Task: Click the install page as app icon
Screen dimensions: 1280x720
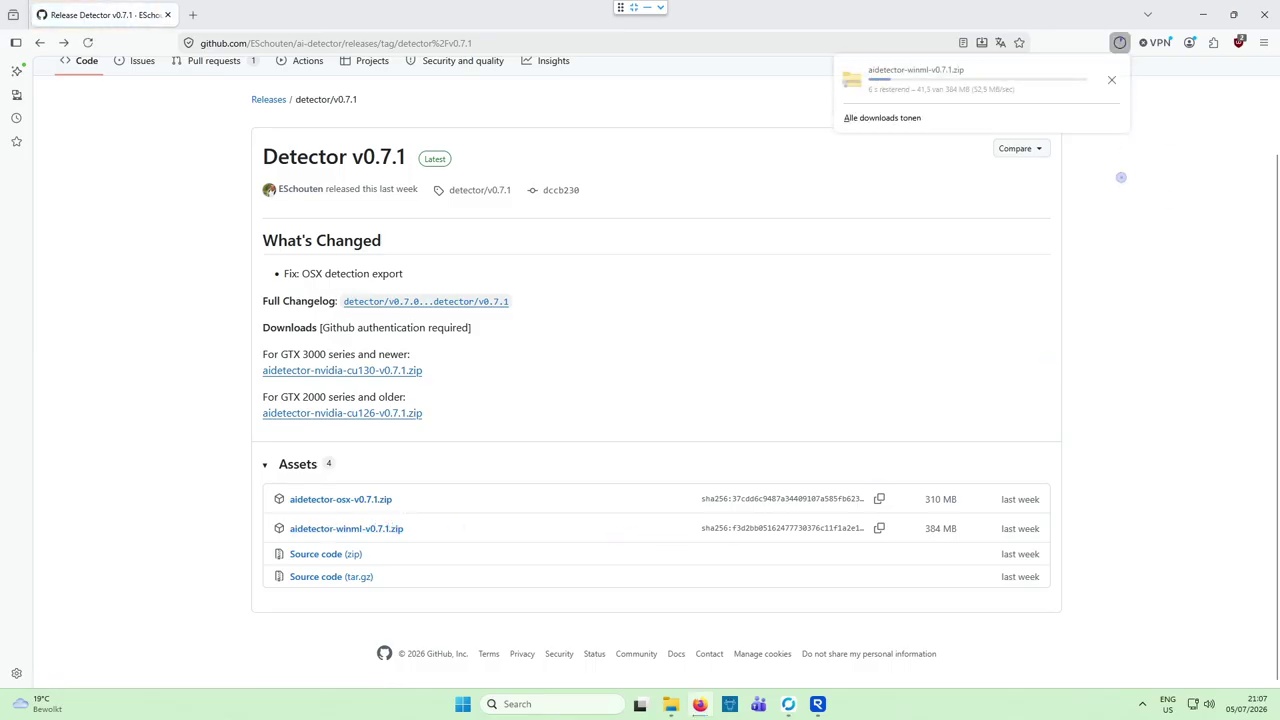Action: (x=982, y=43)
